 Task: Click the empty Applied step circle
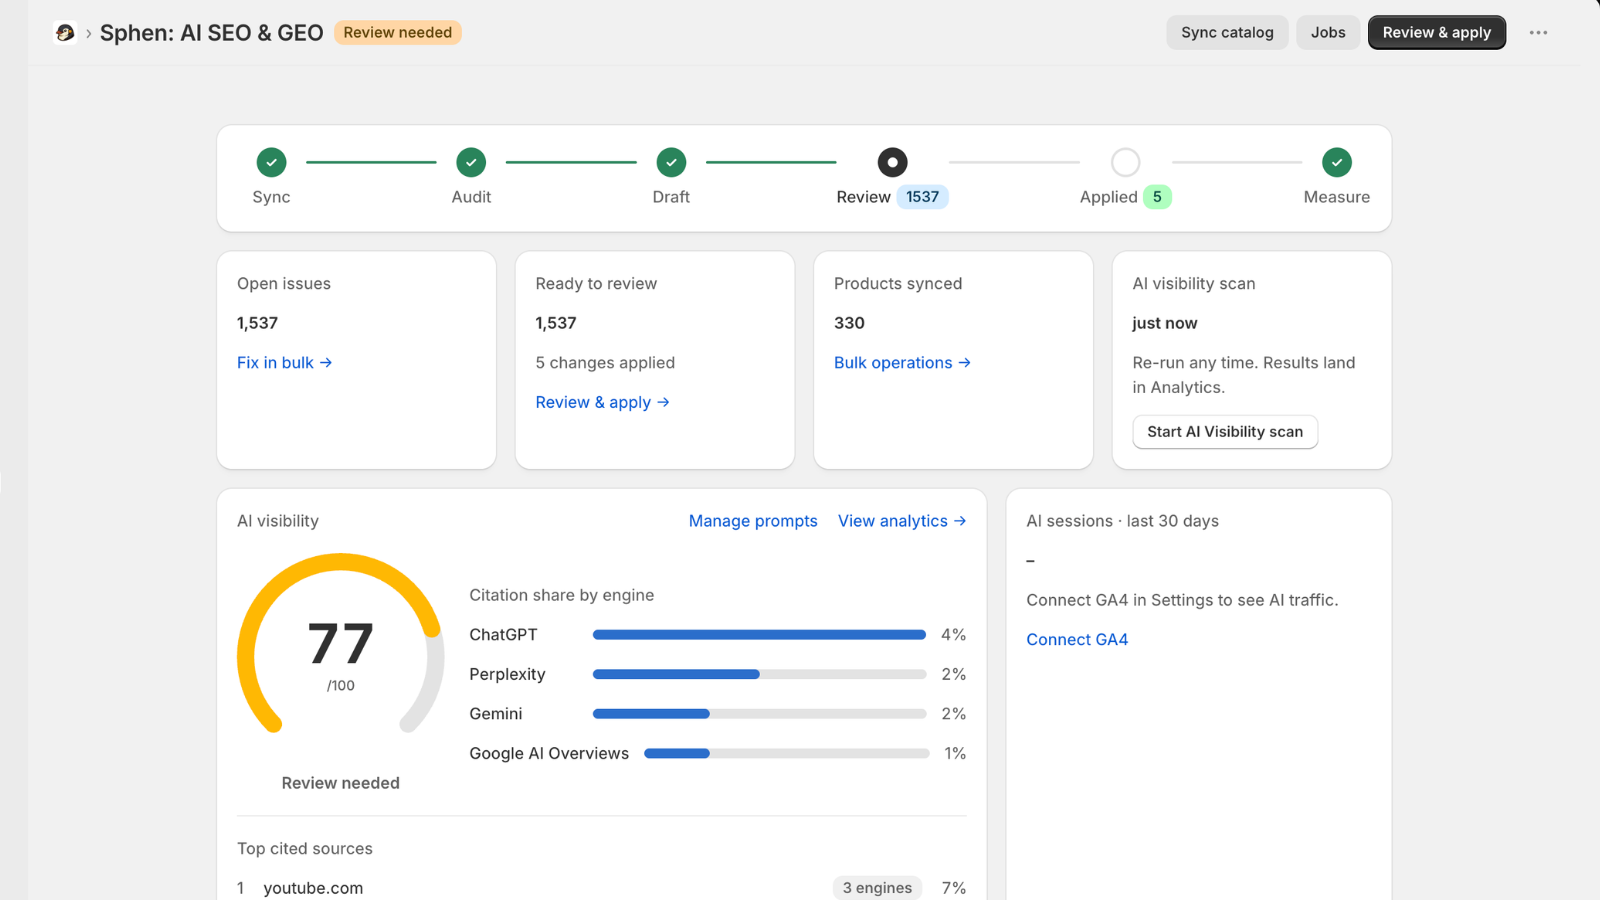coord(1125,162)
